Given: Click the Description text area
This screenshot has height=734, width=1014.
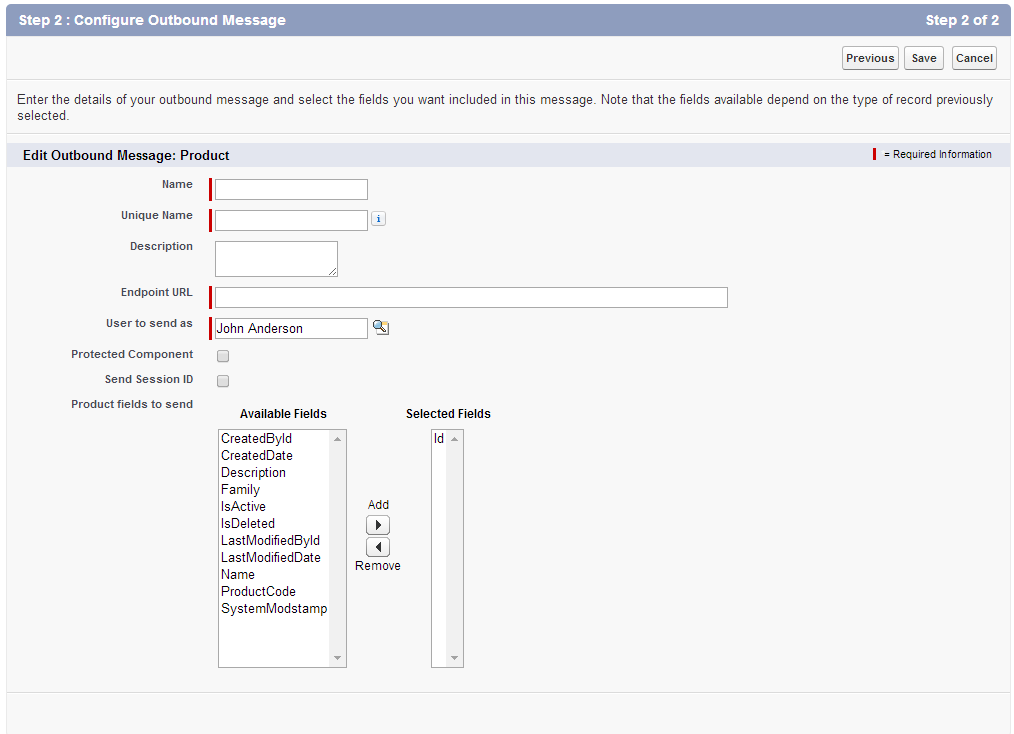Looking at the screenshot, I should pyautogui.click(x=276, y=259).
